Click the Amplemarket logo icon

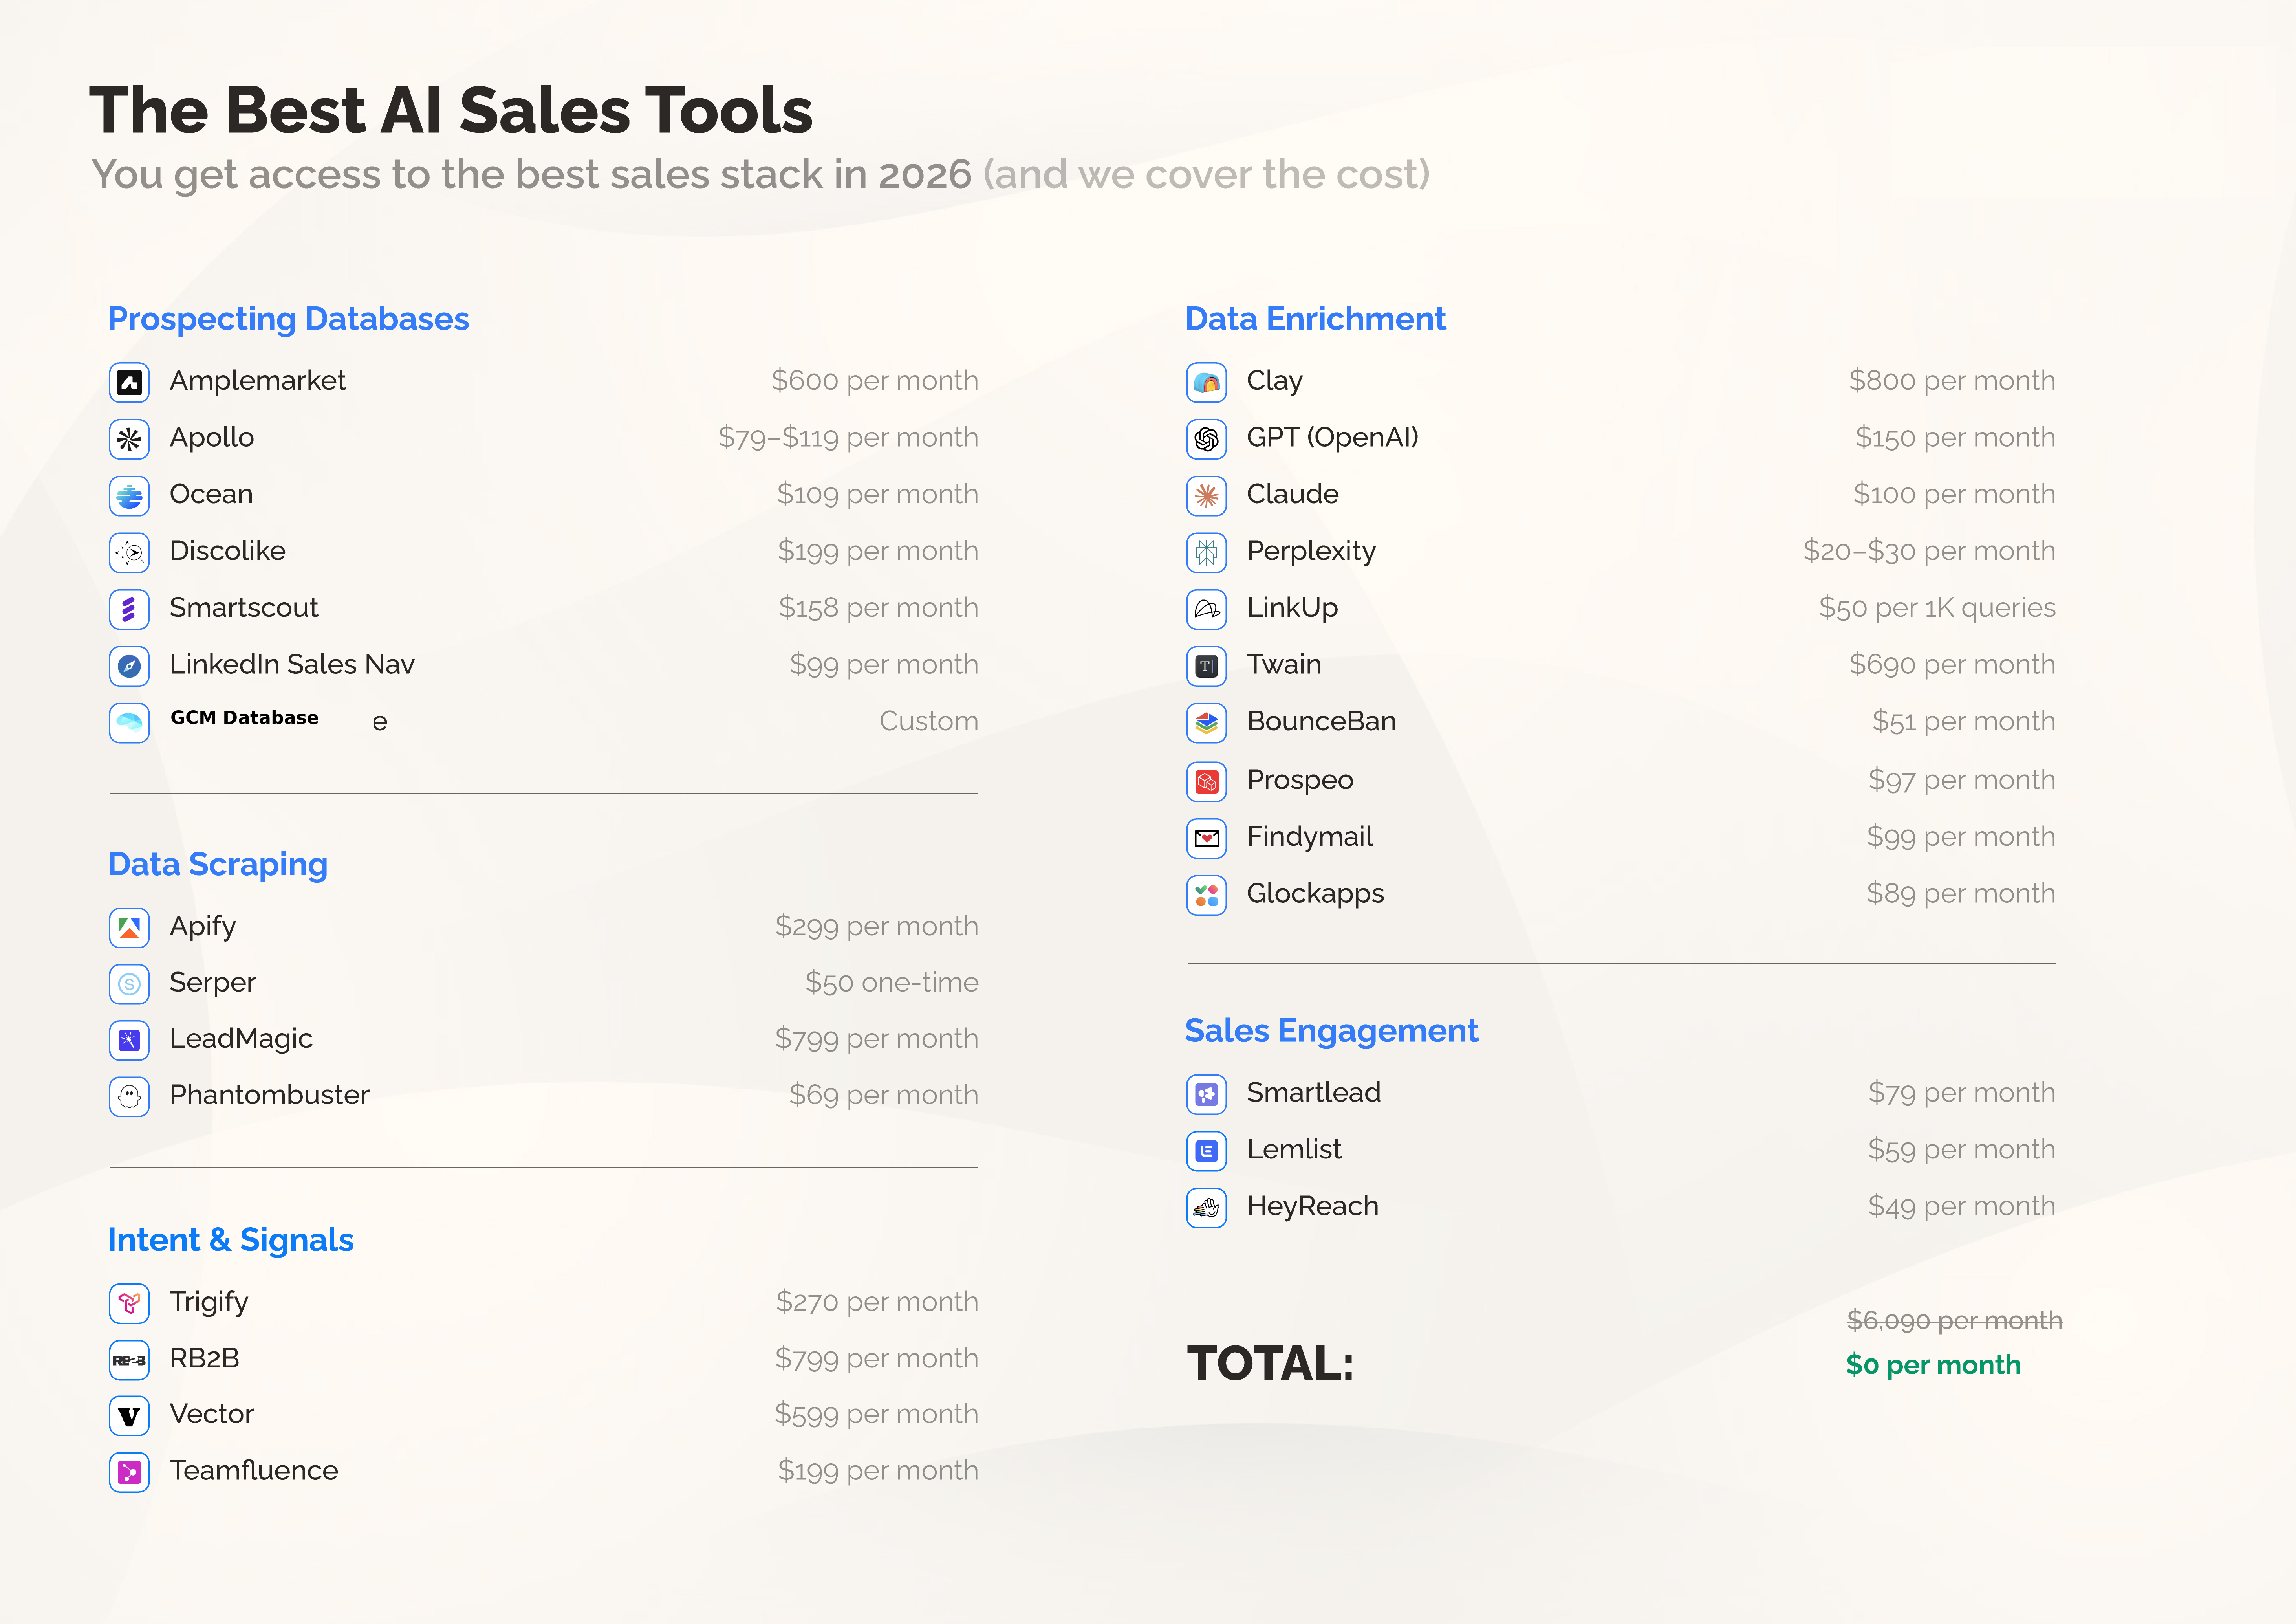(129, 382)
